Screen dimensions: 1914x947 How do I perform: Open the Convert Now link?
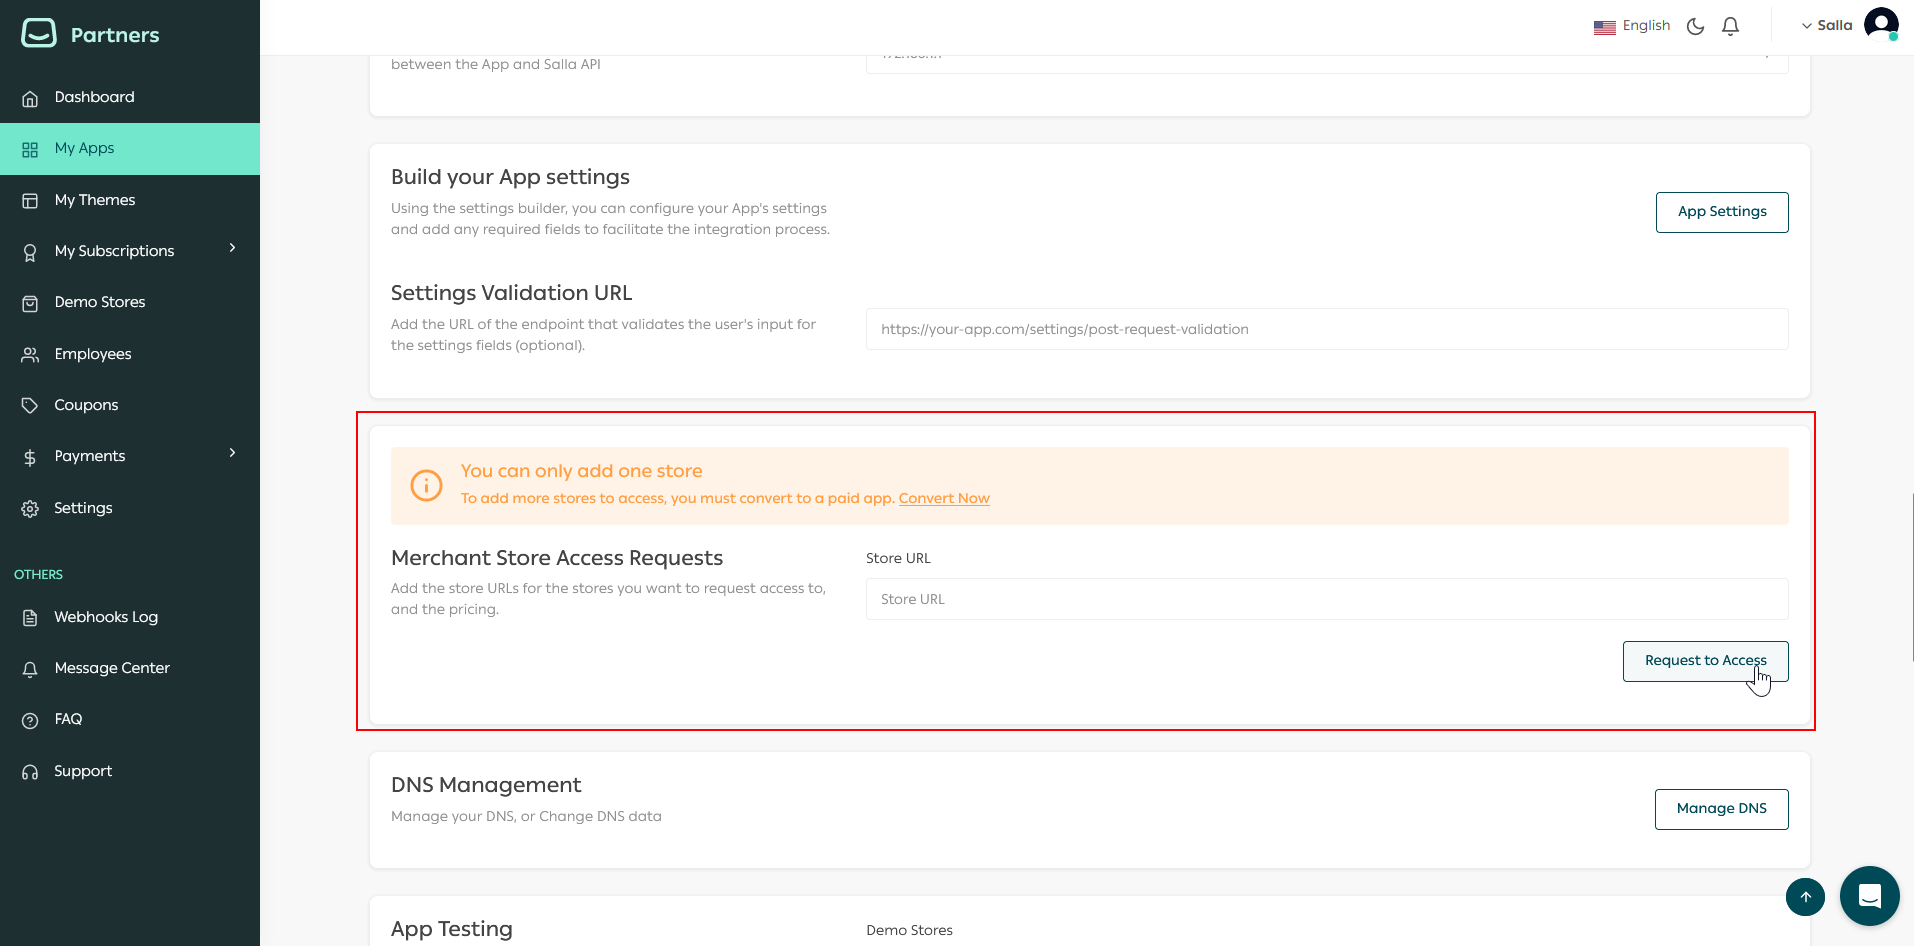coord(944,498)
